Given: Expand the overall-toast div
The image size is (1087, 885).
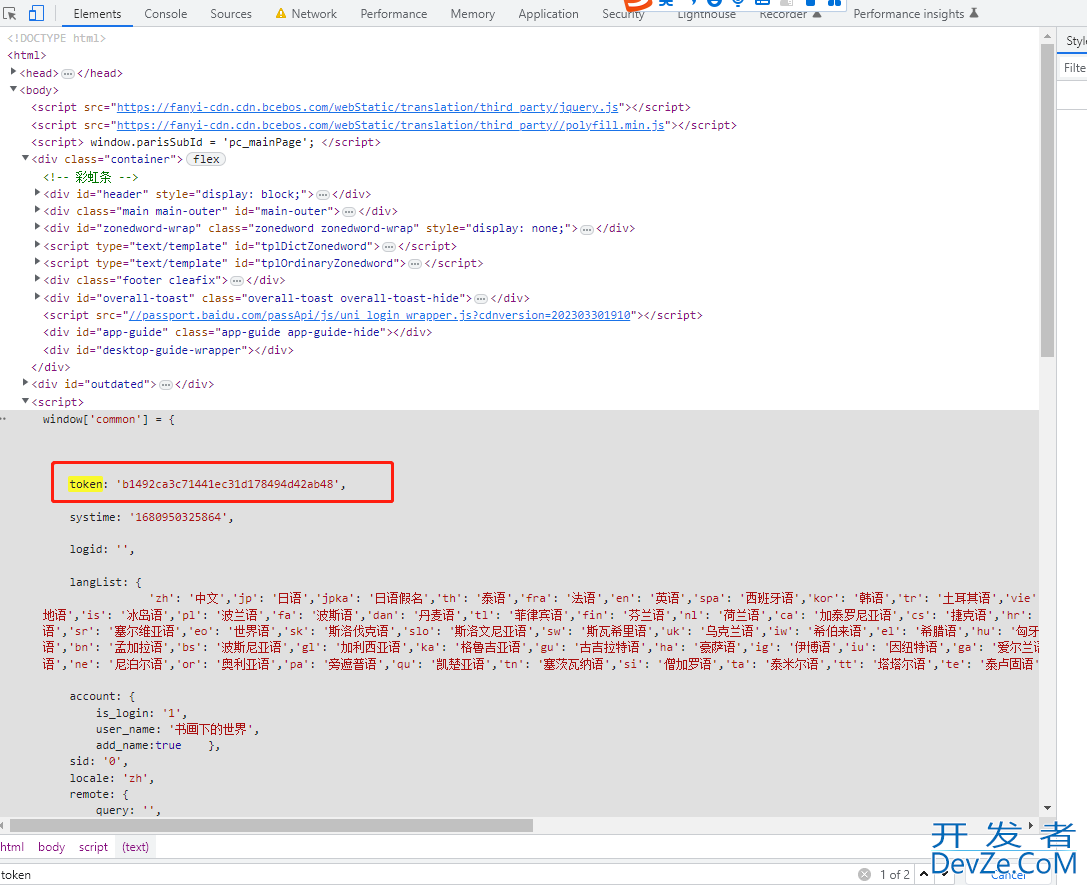Looking at the screenshot, I should 37,297.
